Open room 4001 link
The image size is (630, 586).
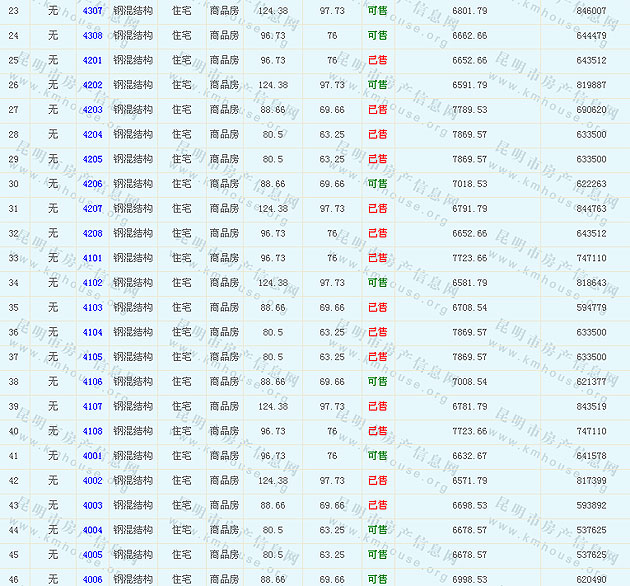92,456
